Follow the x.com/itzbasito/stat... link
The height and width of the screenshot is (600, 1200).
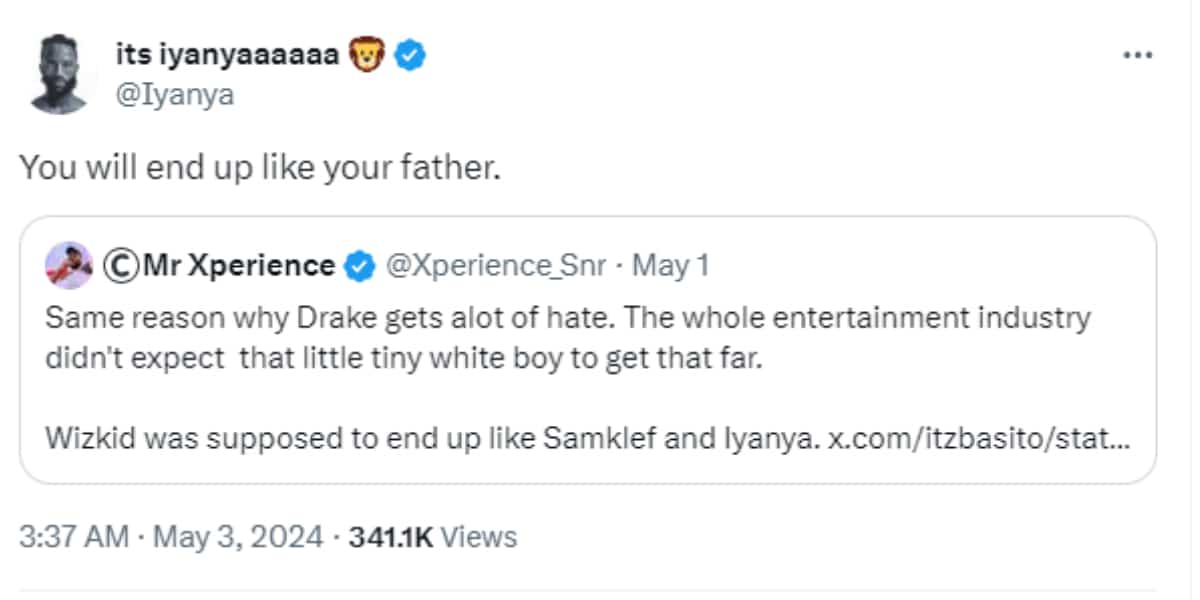980,441
